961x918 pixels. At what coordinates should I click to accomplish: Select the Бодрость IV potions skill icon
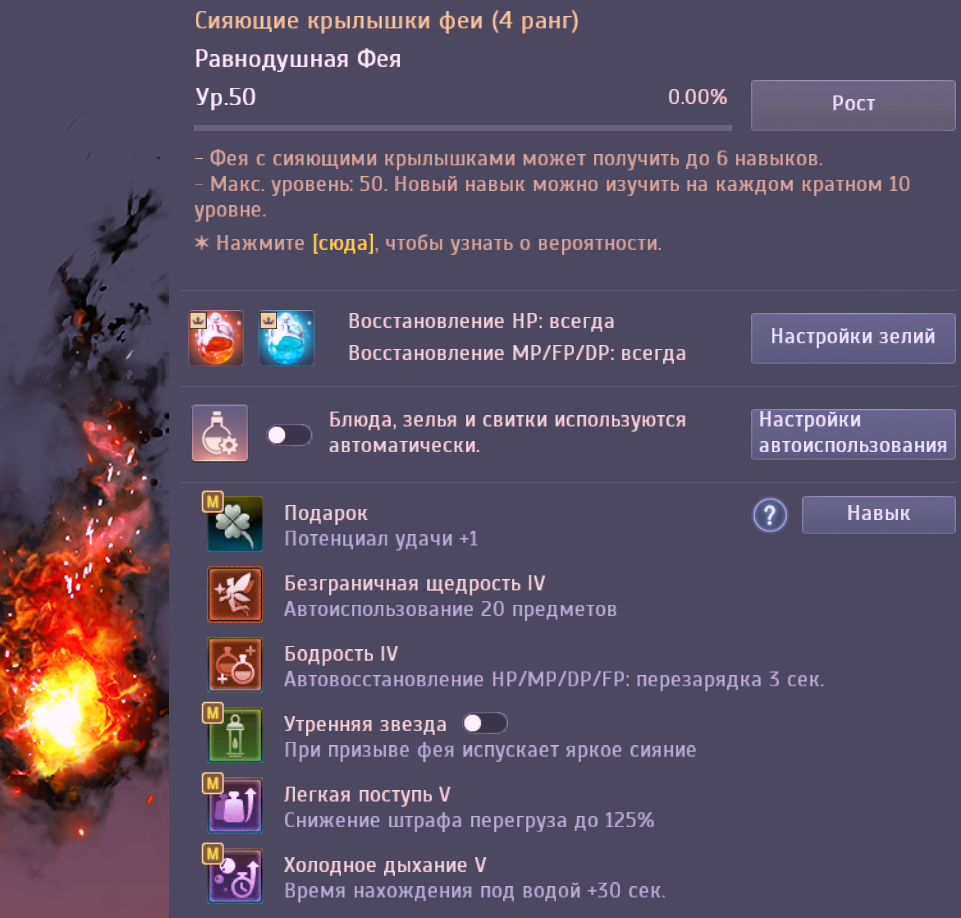[x=235, y=665]
